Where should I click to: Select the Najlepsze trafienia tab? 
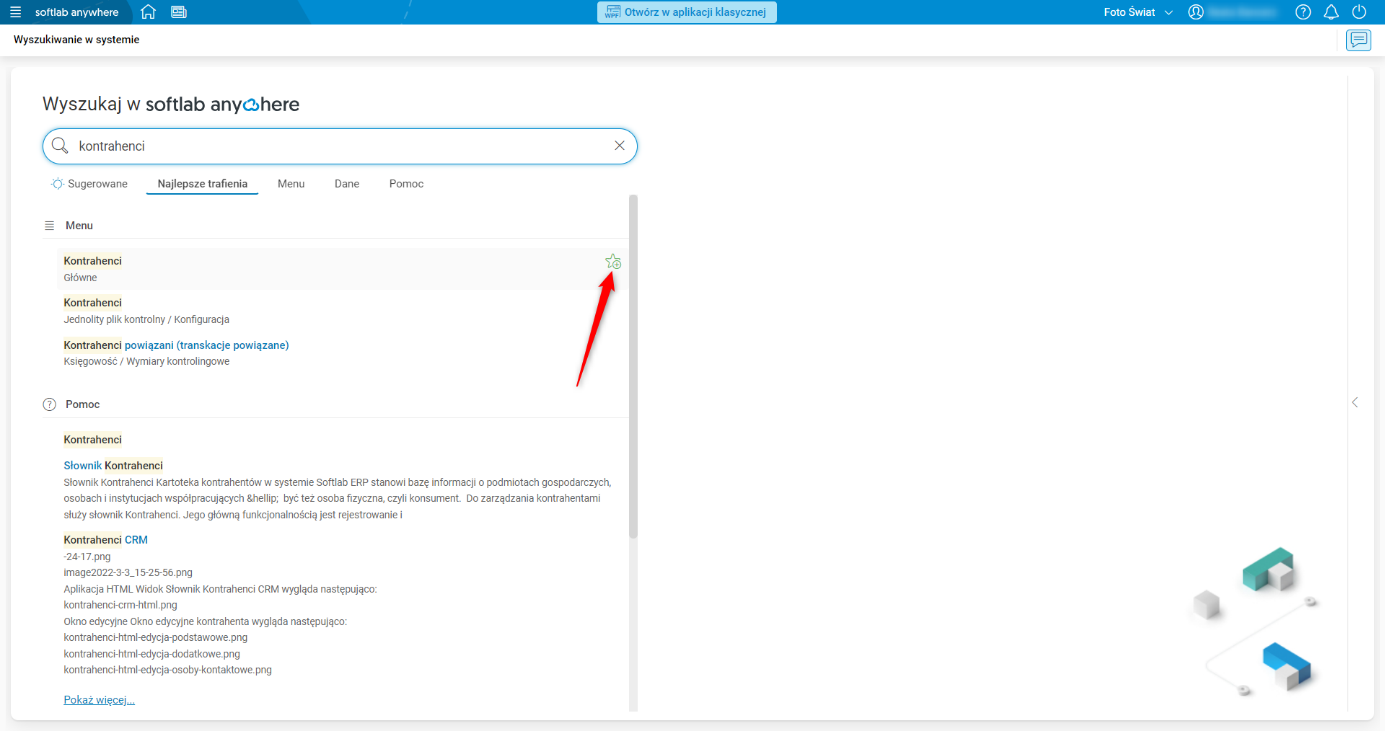(202, 184)
